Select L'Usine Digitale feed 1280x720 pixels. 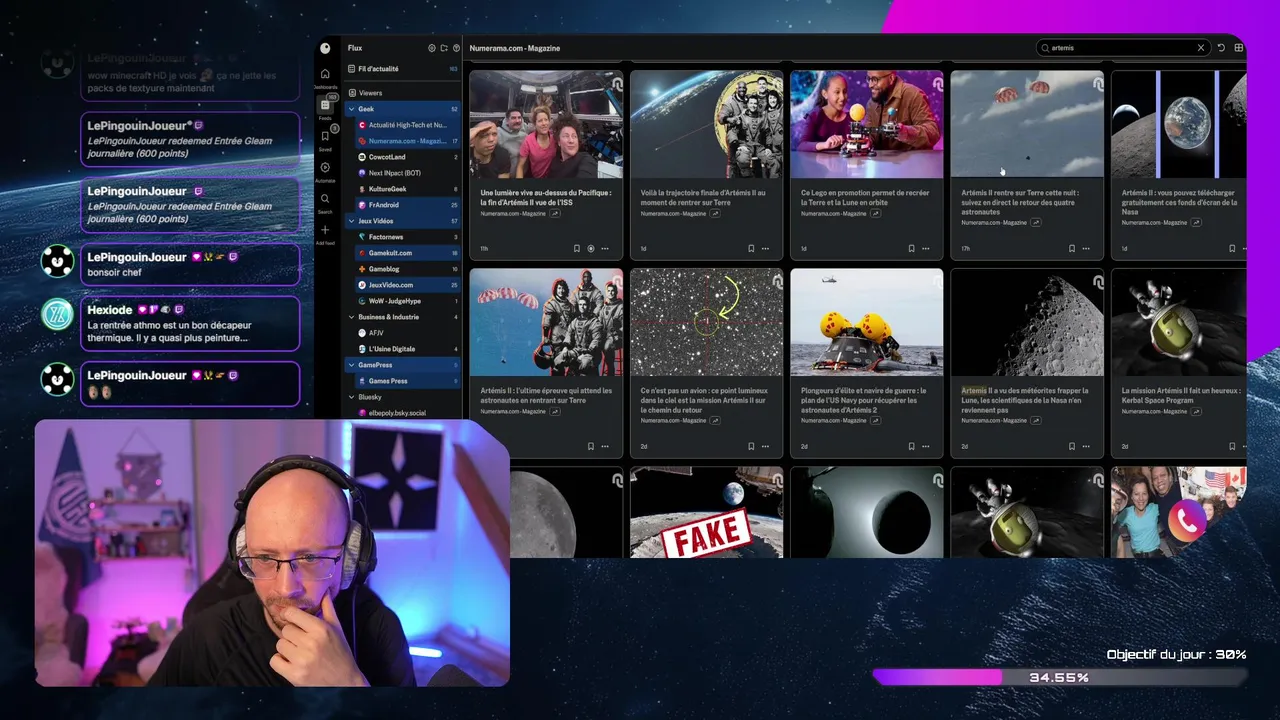pos(408,349)
